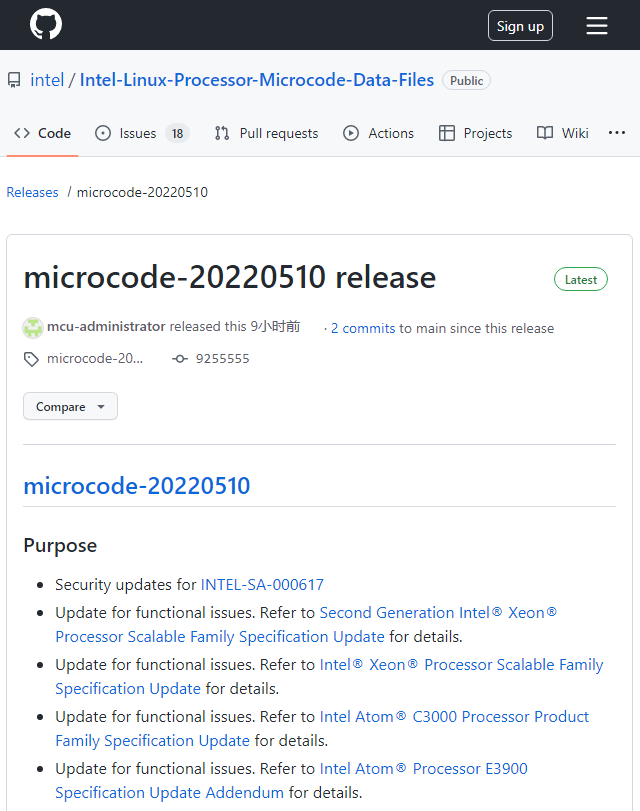The image size is (640, 811).
Task: Click the Projects table icon
Action: click(x=446, y=133)
